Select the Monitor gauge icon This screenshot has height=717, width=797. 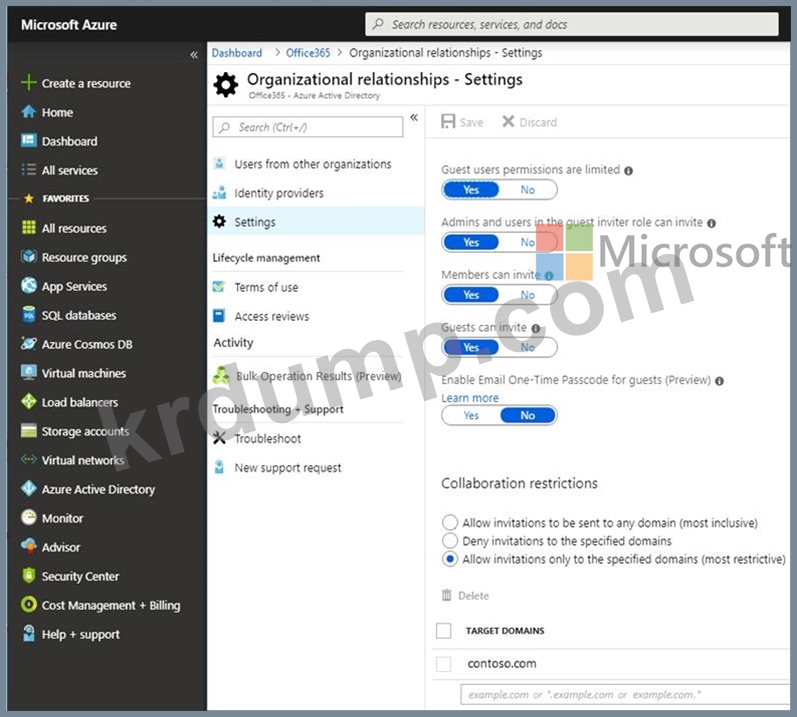pos(28,517)
